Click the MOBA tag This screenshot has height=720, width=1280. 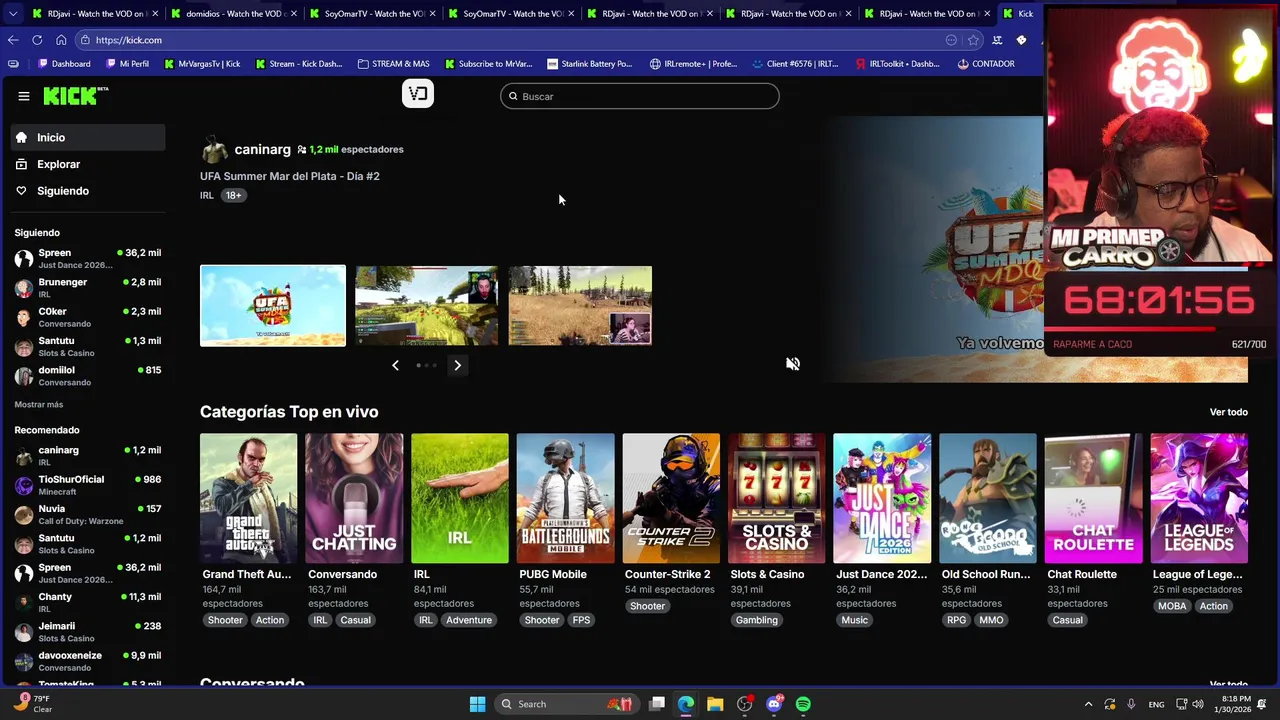click(x=1172, y=606)
